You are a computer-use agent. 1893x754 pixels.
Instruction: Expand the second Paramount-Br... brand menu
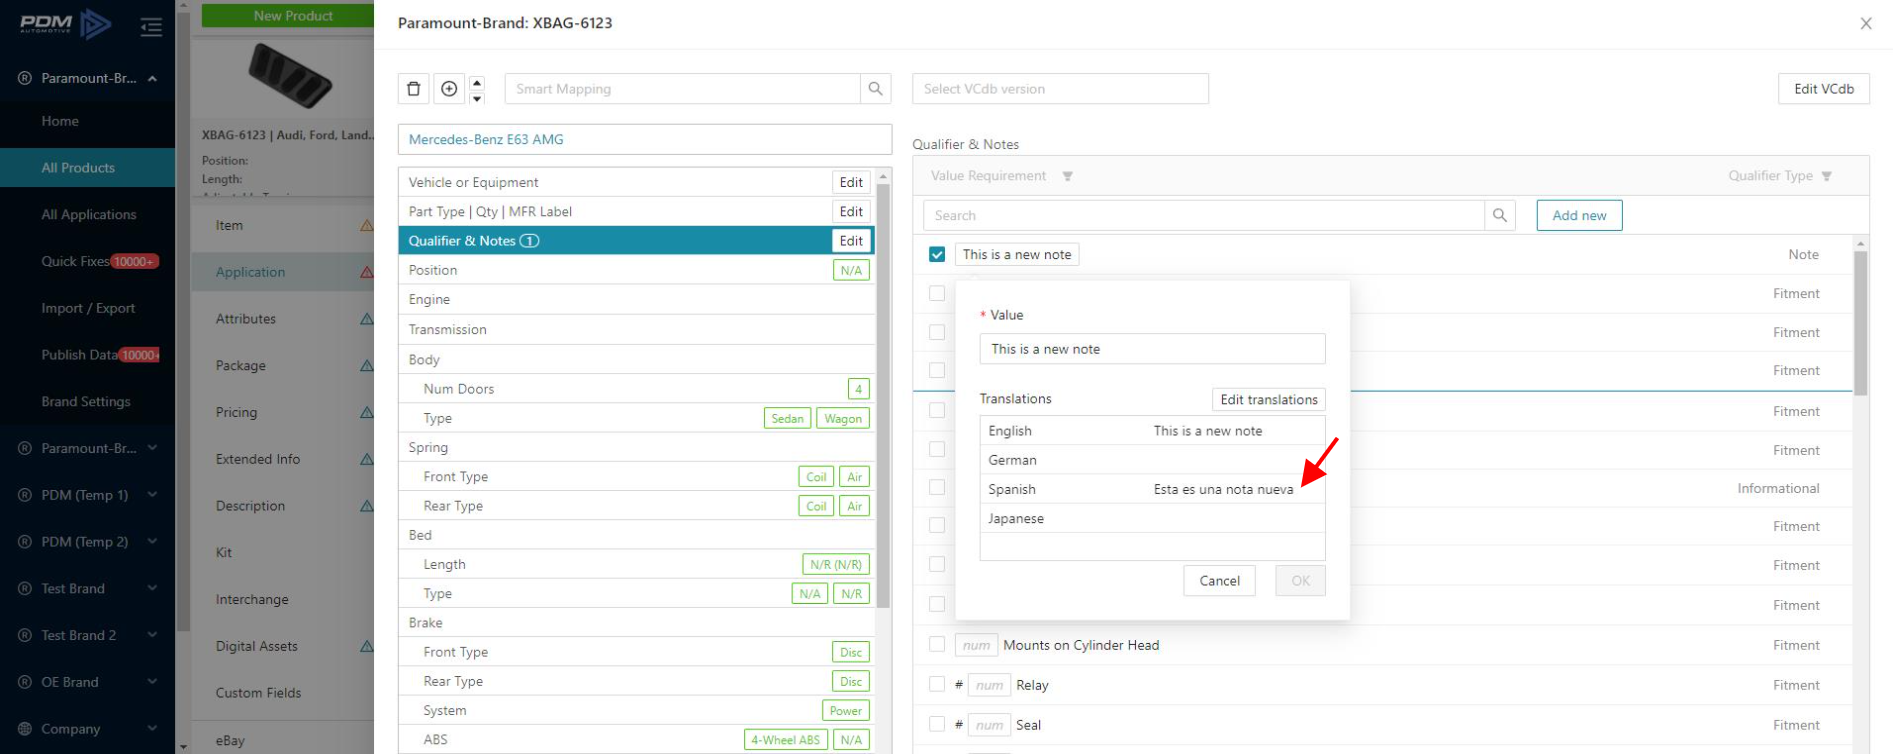click(x=152, y=448)
